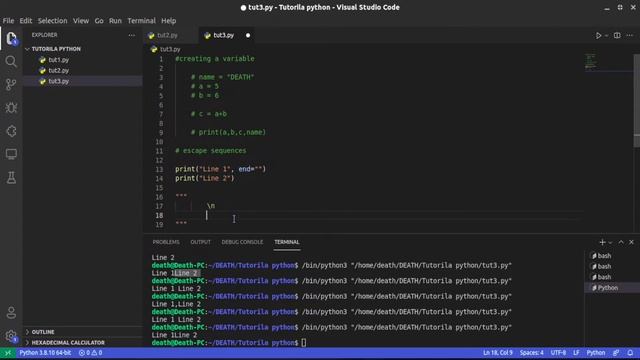
Task: Maximize the terminal panel size
Action: (621, 242)
